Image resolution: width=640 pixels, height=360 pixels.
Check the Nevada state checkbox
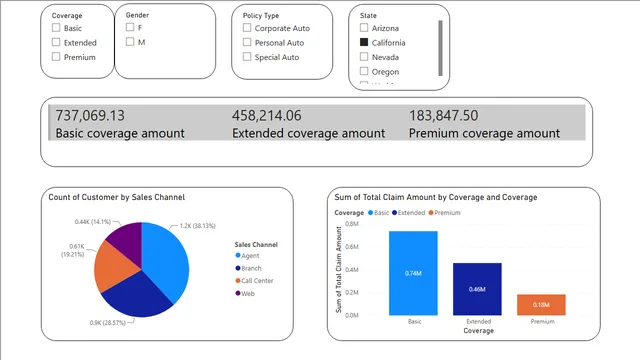(x=364, y=57)
